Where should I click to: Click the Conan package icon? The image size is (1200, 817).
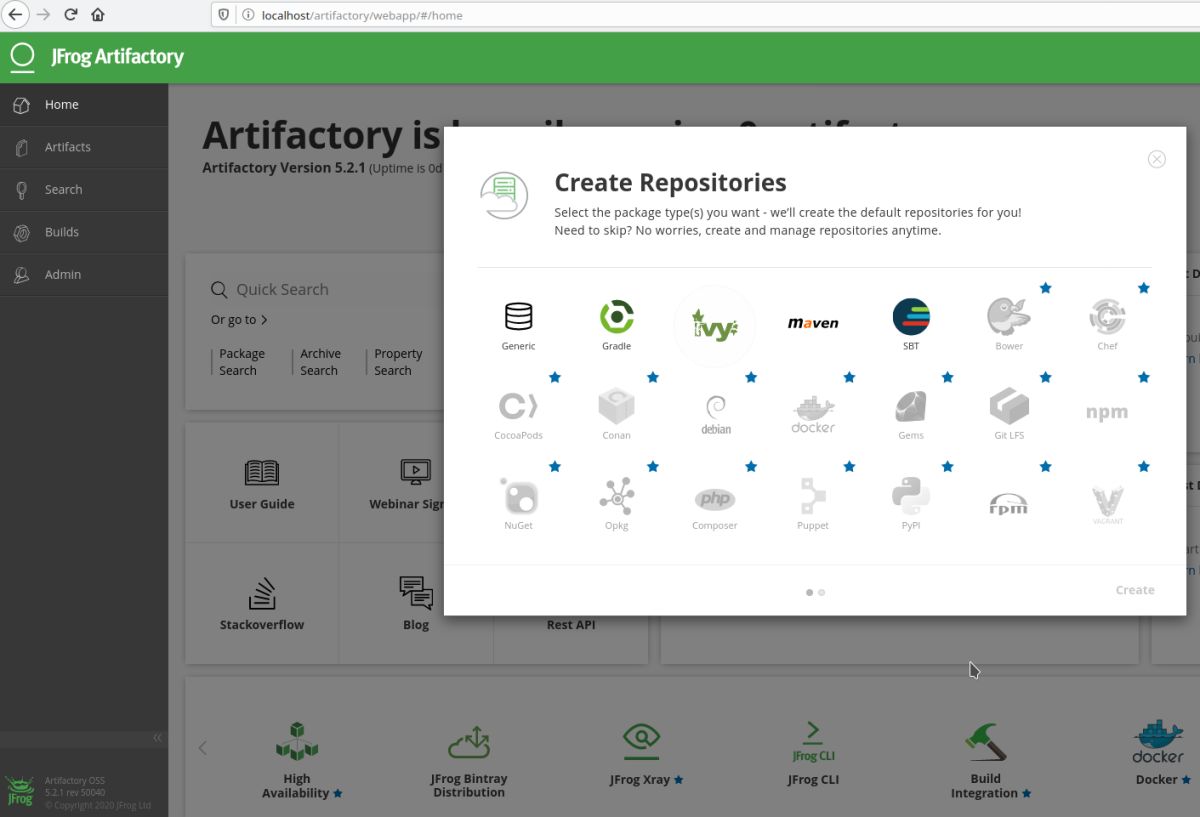tap(616, 414)
